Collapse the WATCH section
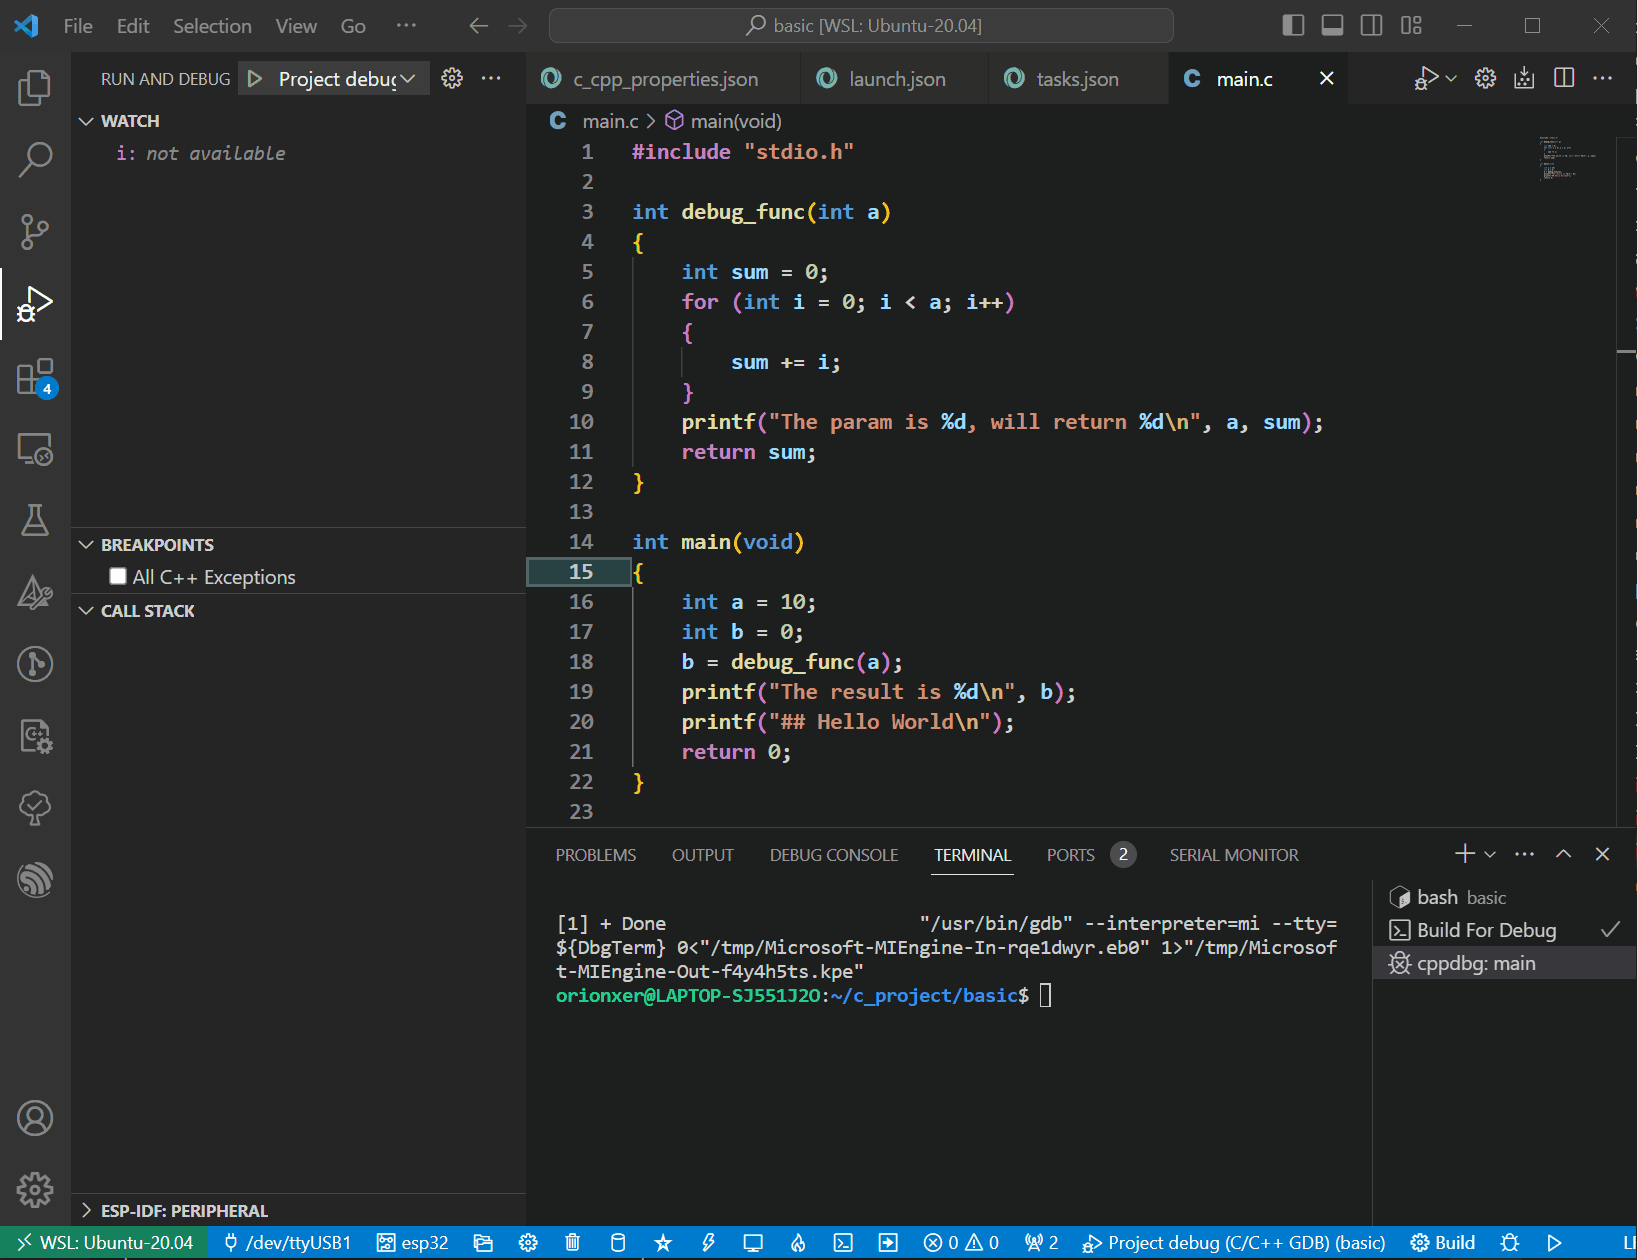1638x1260 pixels. tap(86, 121)
